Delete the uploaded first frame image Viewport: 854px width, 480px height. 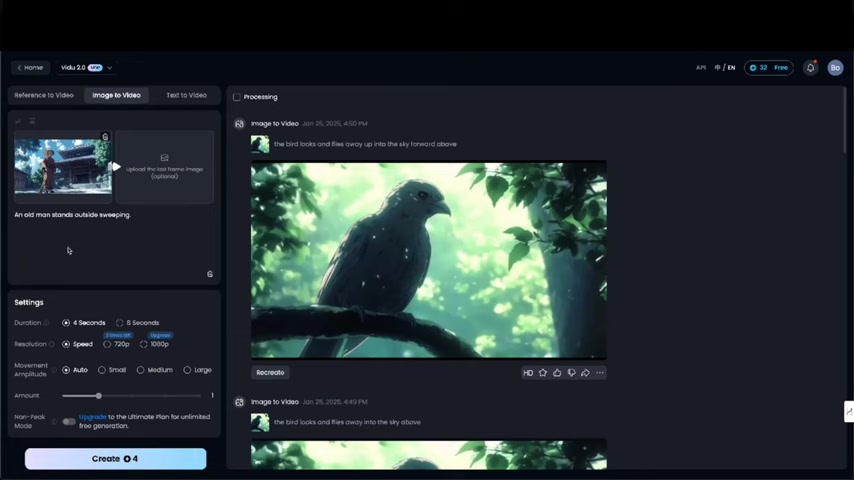[105, 137]
